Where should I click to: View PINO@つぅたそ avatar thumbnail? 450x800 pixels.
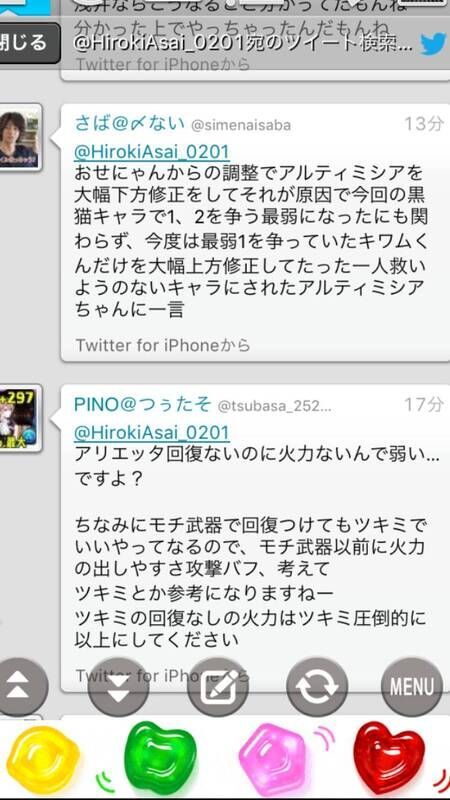pyautogui.click(x=19, y=418)
